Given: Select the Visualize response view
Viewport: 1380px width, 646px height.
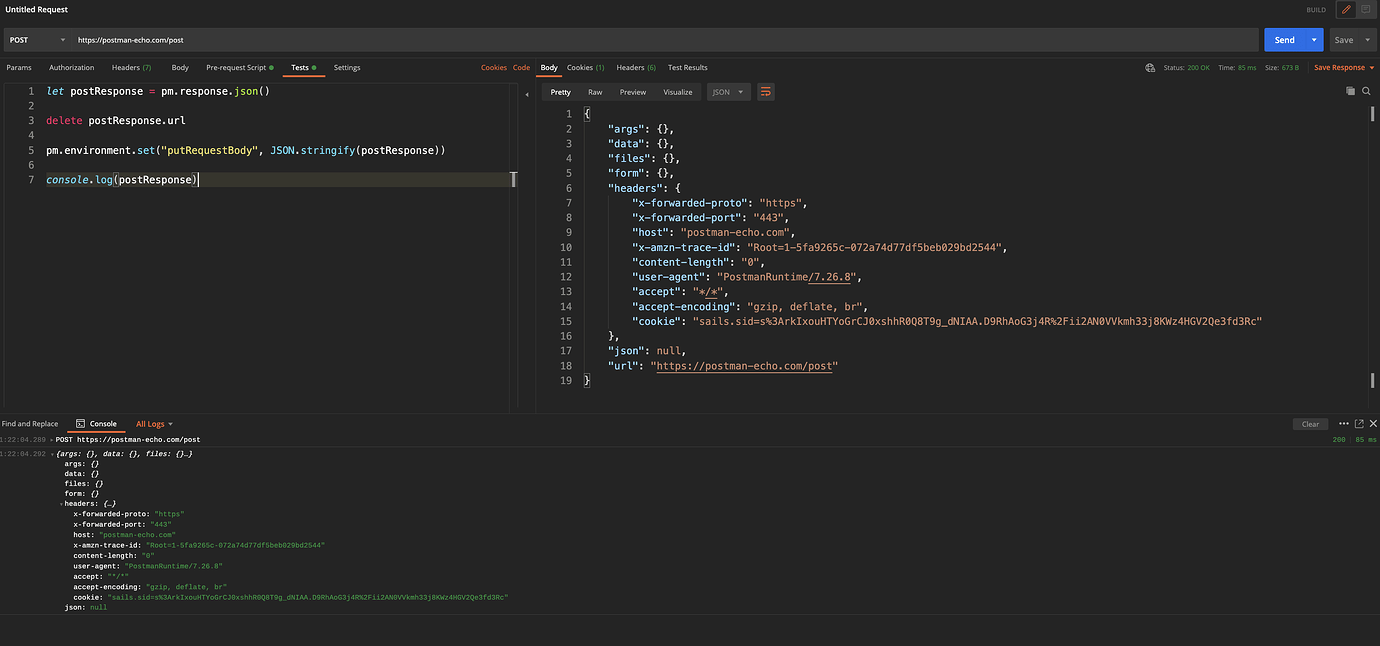Looking at the screenshot, I should pyautogui.click(x=678, y=91).
